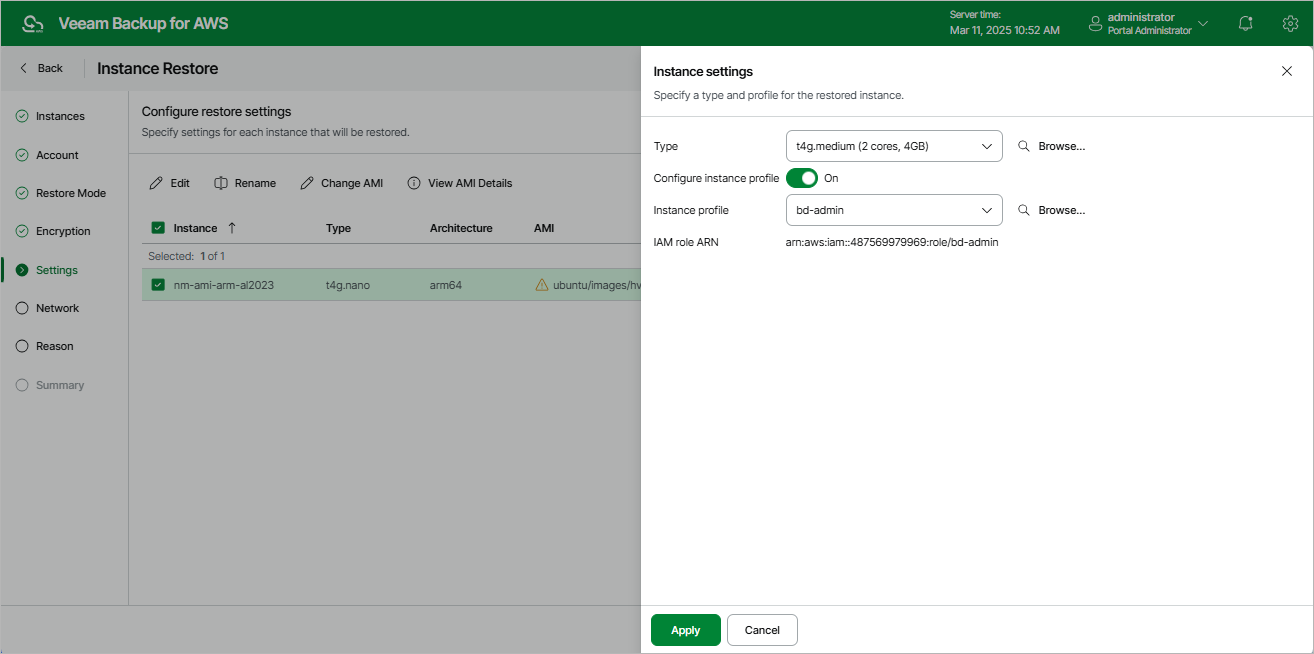Go to the Network wizard step
1314x654 pixels.
(x=55, y=308)
